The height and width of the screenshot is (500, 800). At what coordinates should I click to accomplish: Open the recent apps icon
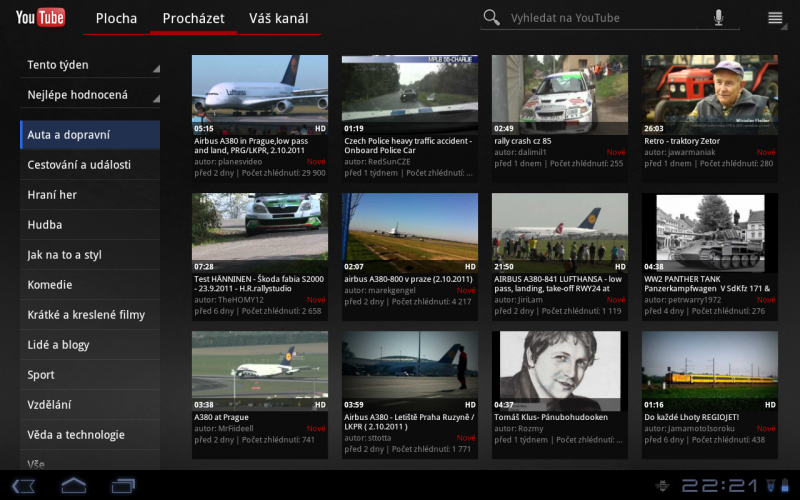pyautogui.click(x=123, y=486)
